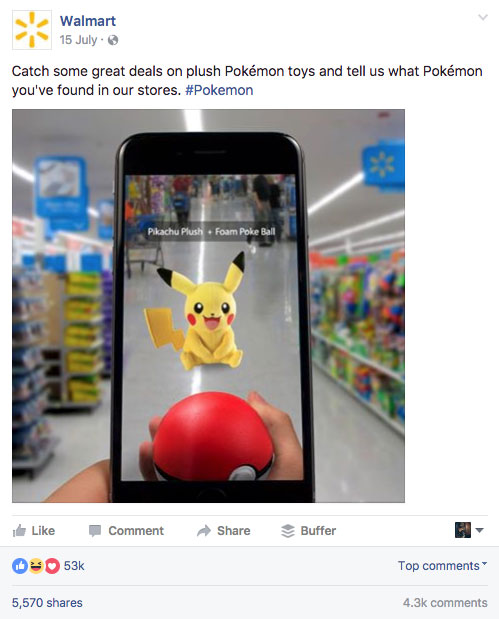Click the Walmart page name link
Screen dimensions: 499x619
[x=88, y=21]
